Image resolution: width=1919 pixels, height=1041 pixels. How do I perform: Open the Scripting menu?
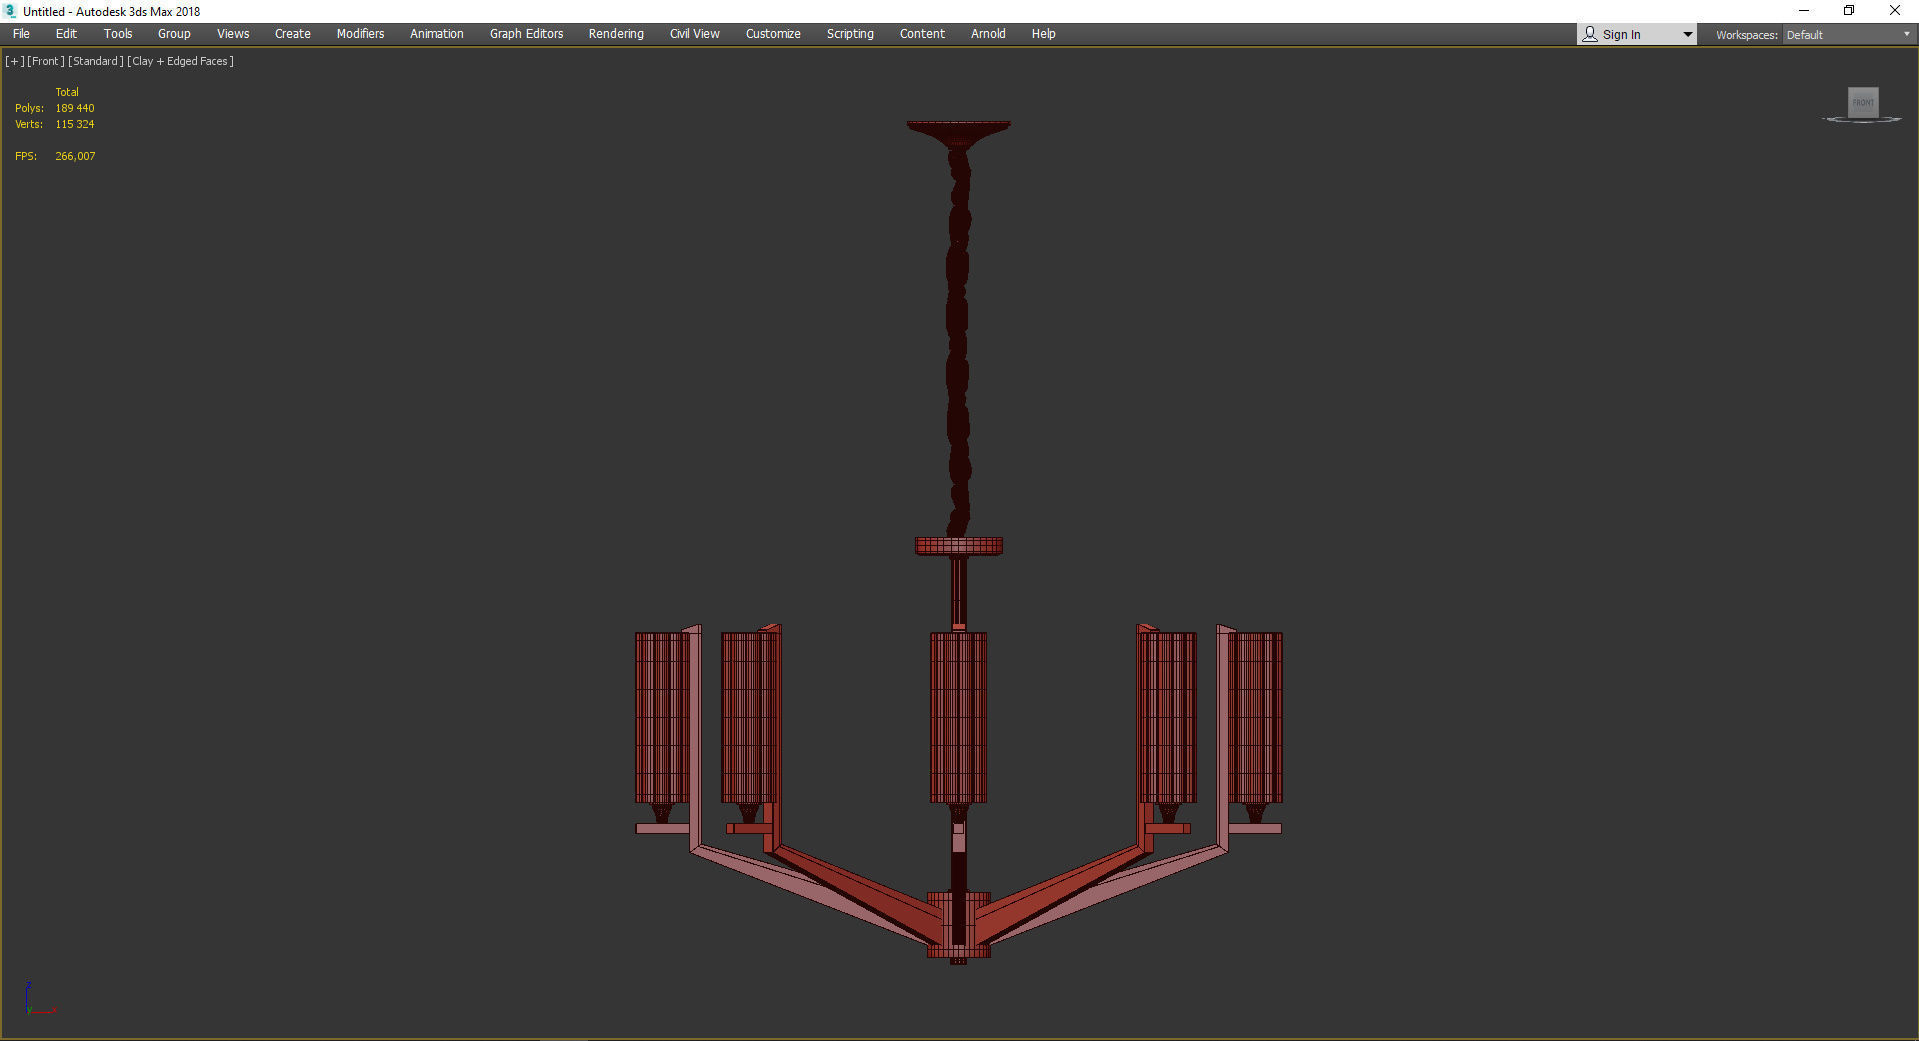[x=850, y=34]
